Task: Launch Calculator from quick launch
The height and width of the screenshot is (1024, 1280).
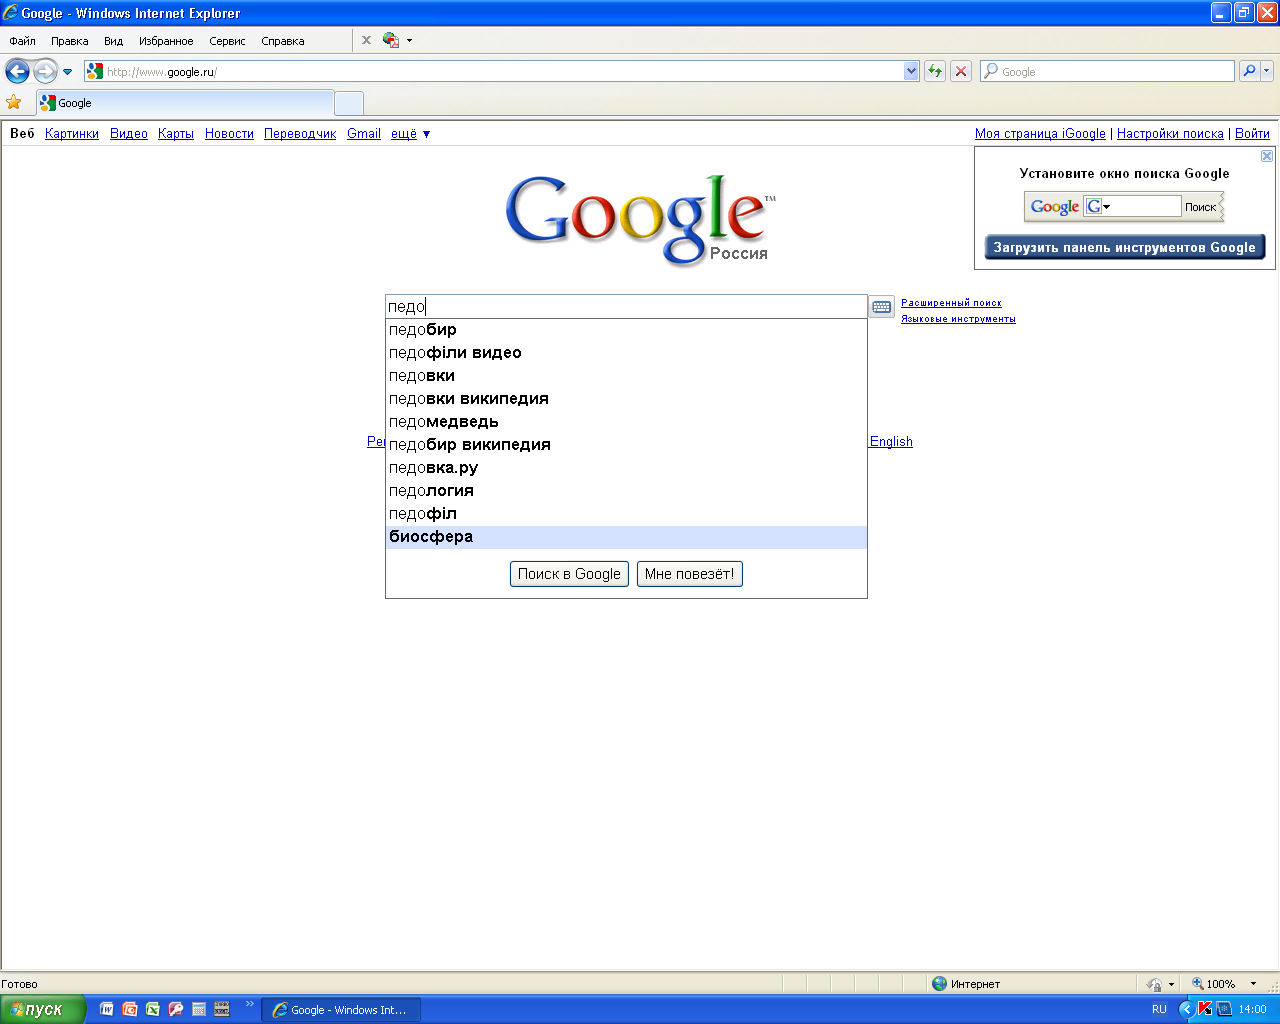Action: click(199, 1009)
